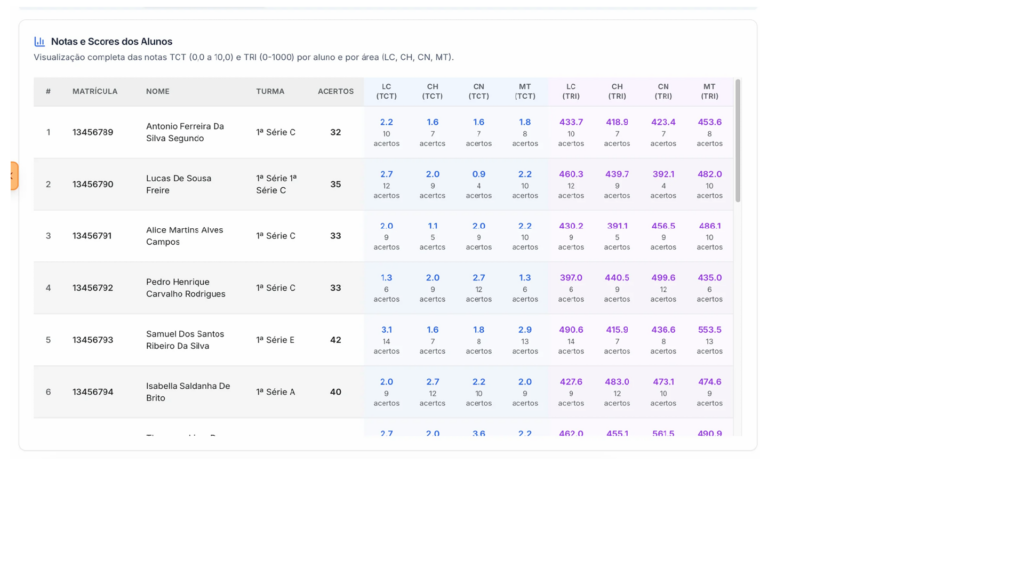Sort by the MATRÍCULA column header
Viewport: 1024px width, 576px height.
(95, 92)
